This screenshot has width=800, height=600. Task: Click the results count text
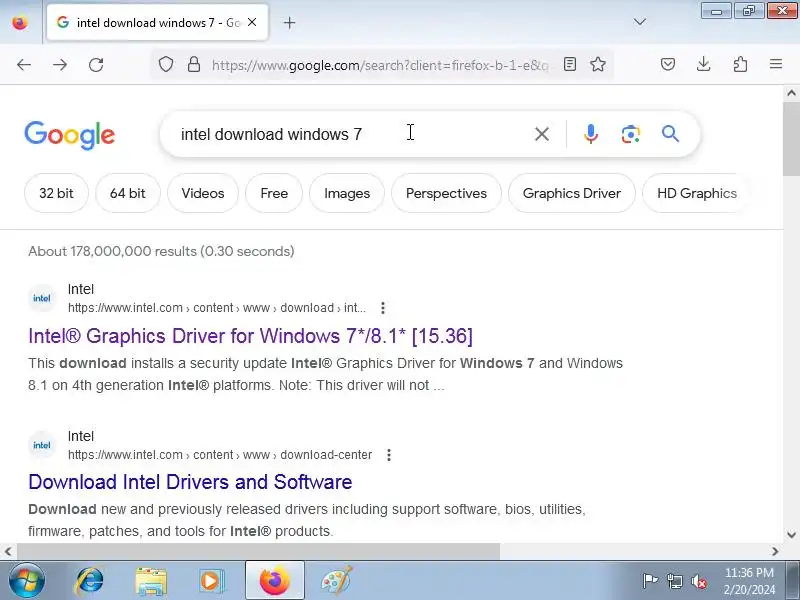(161, 251)
